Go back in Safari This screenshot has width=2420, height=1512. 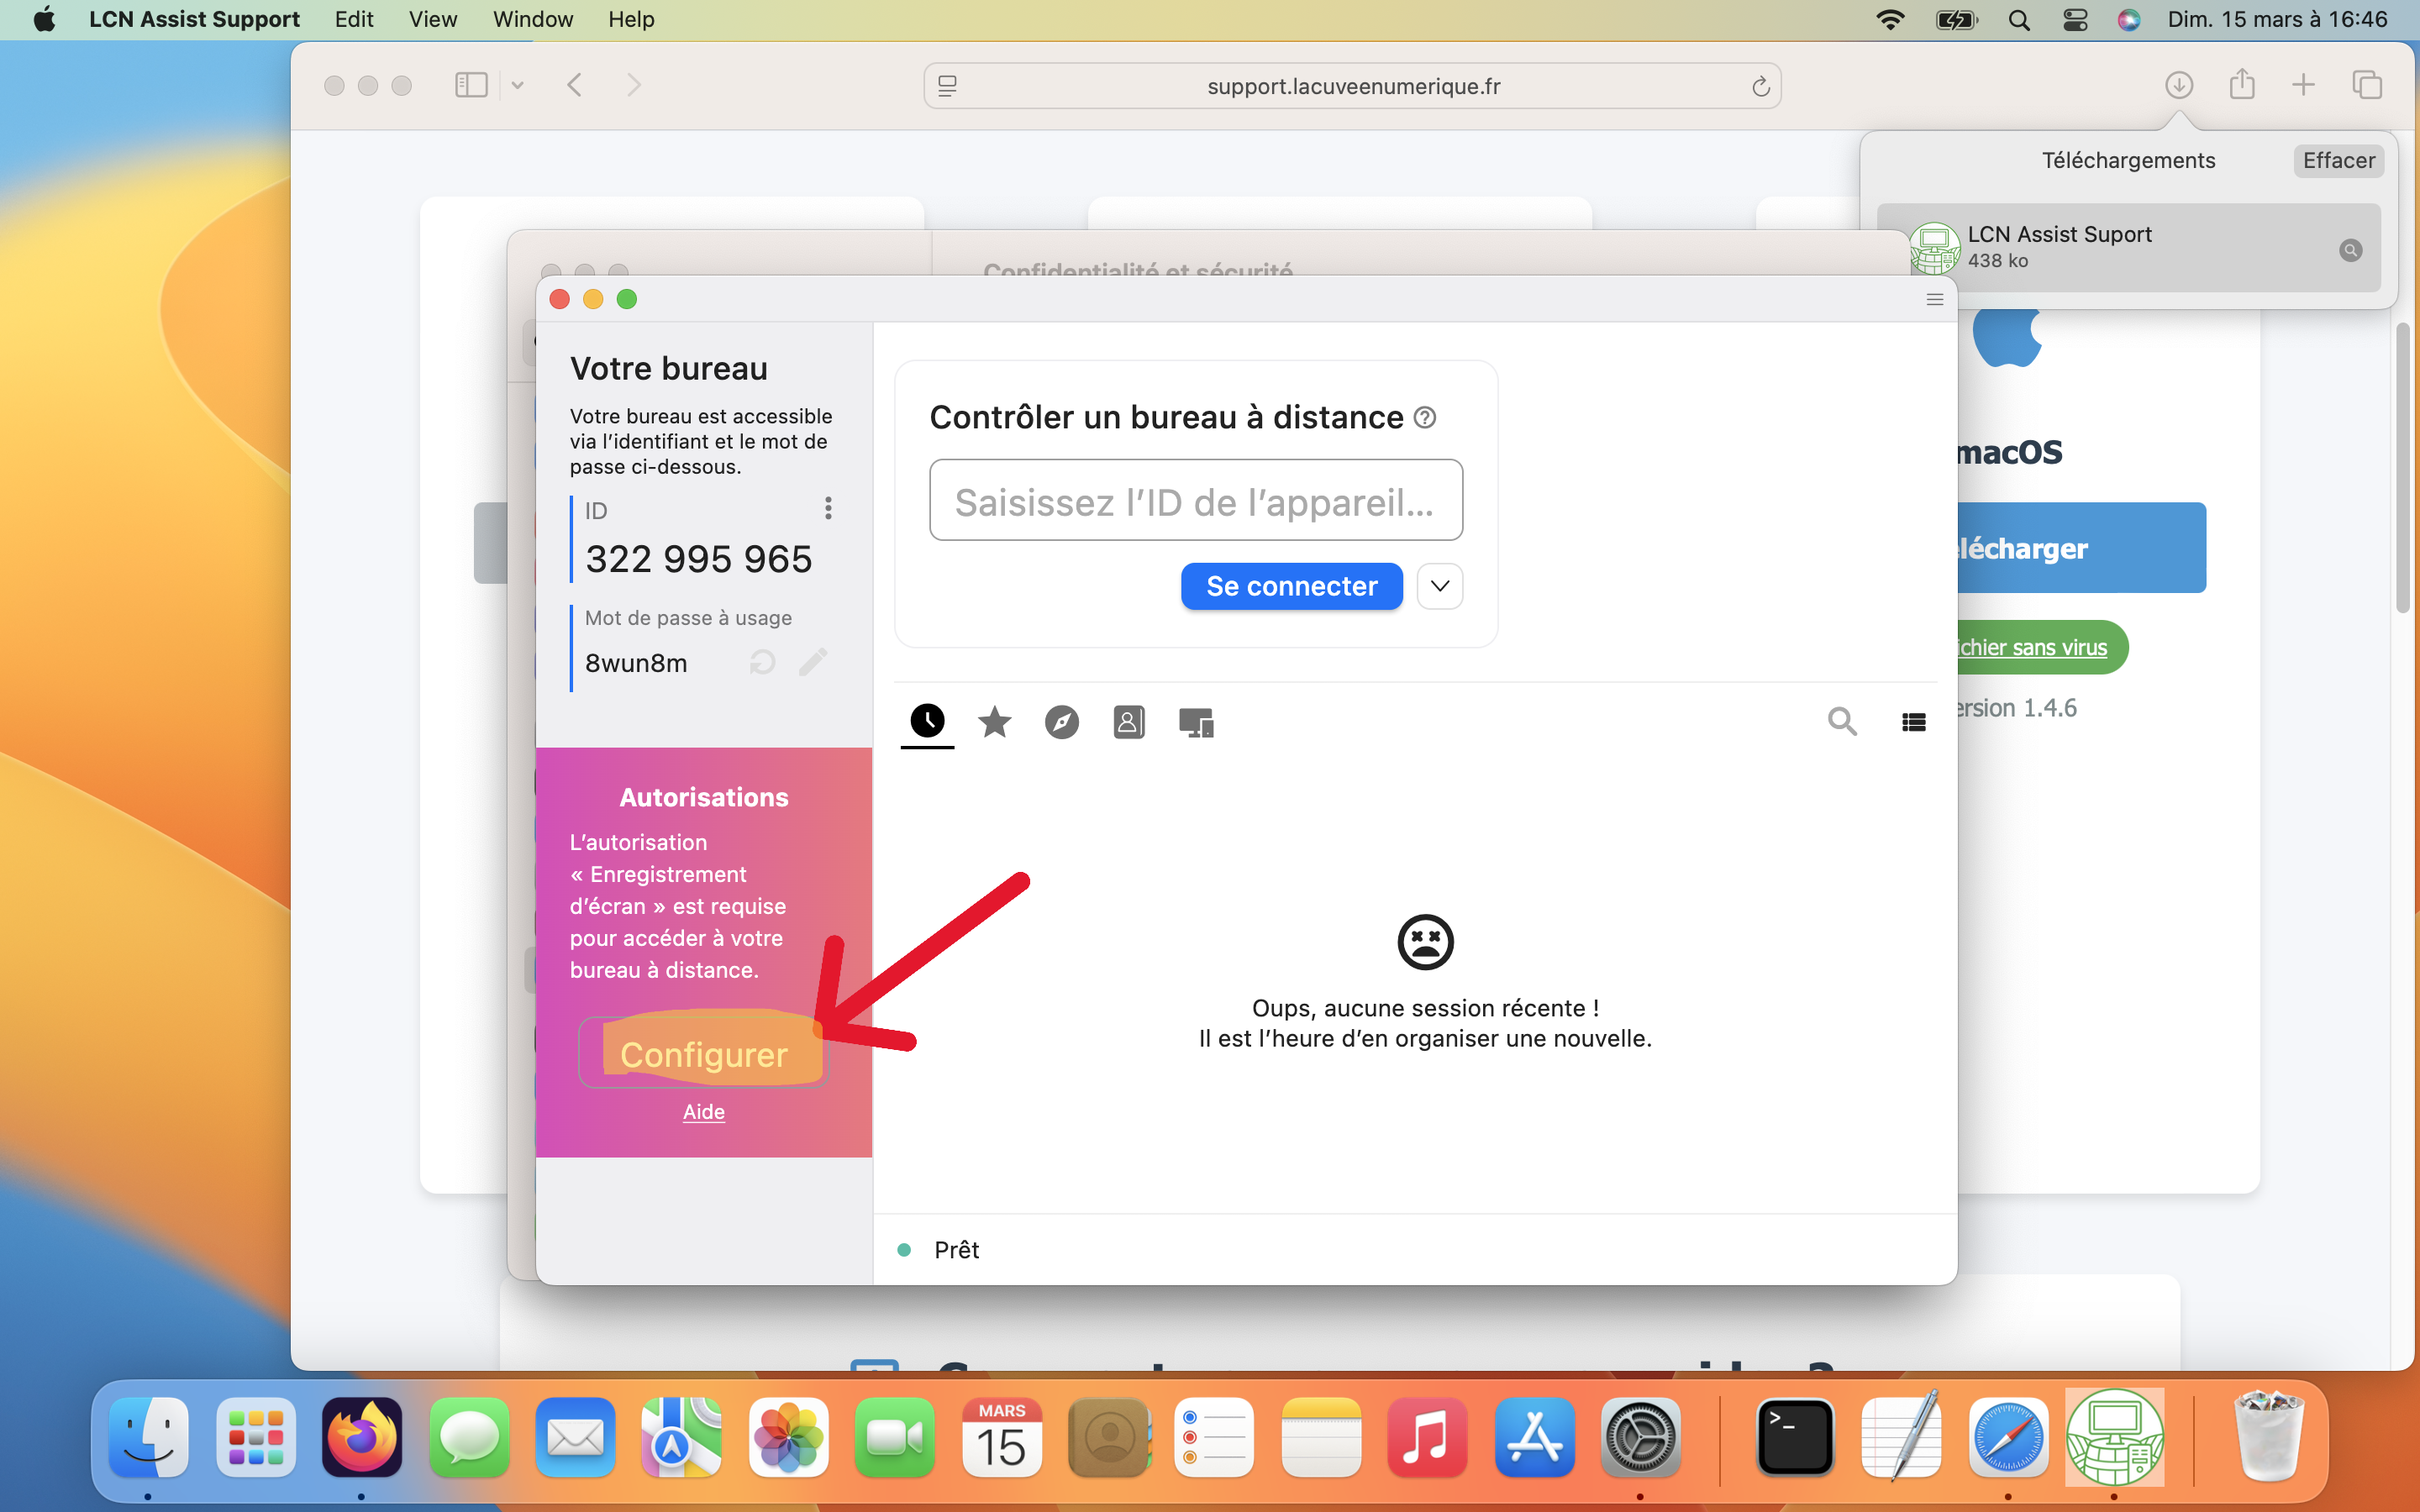coord(574,85)
